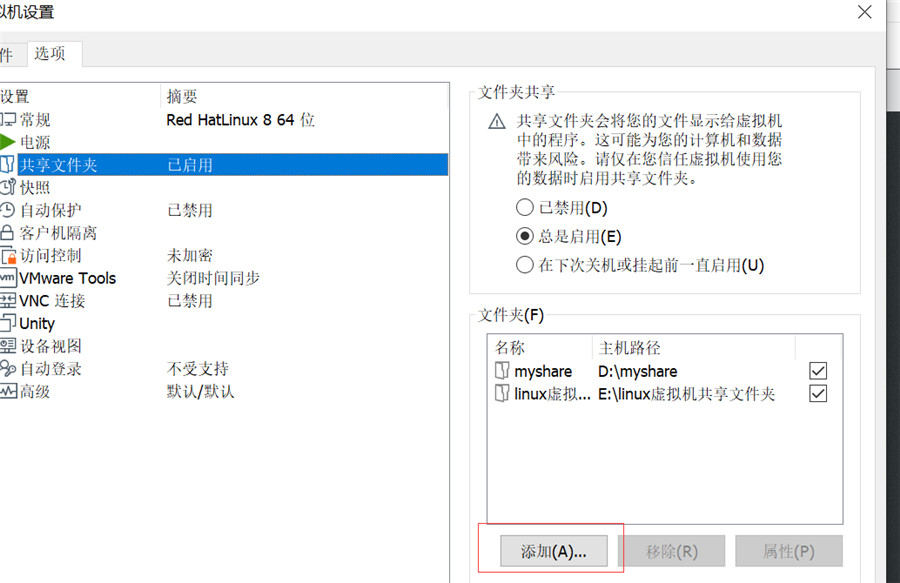Screen dimensions: 900x583
Task: Click the 移除(R) button
Action: pyautogui.click(x=672, y=551)
